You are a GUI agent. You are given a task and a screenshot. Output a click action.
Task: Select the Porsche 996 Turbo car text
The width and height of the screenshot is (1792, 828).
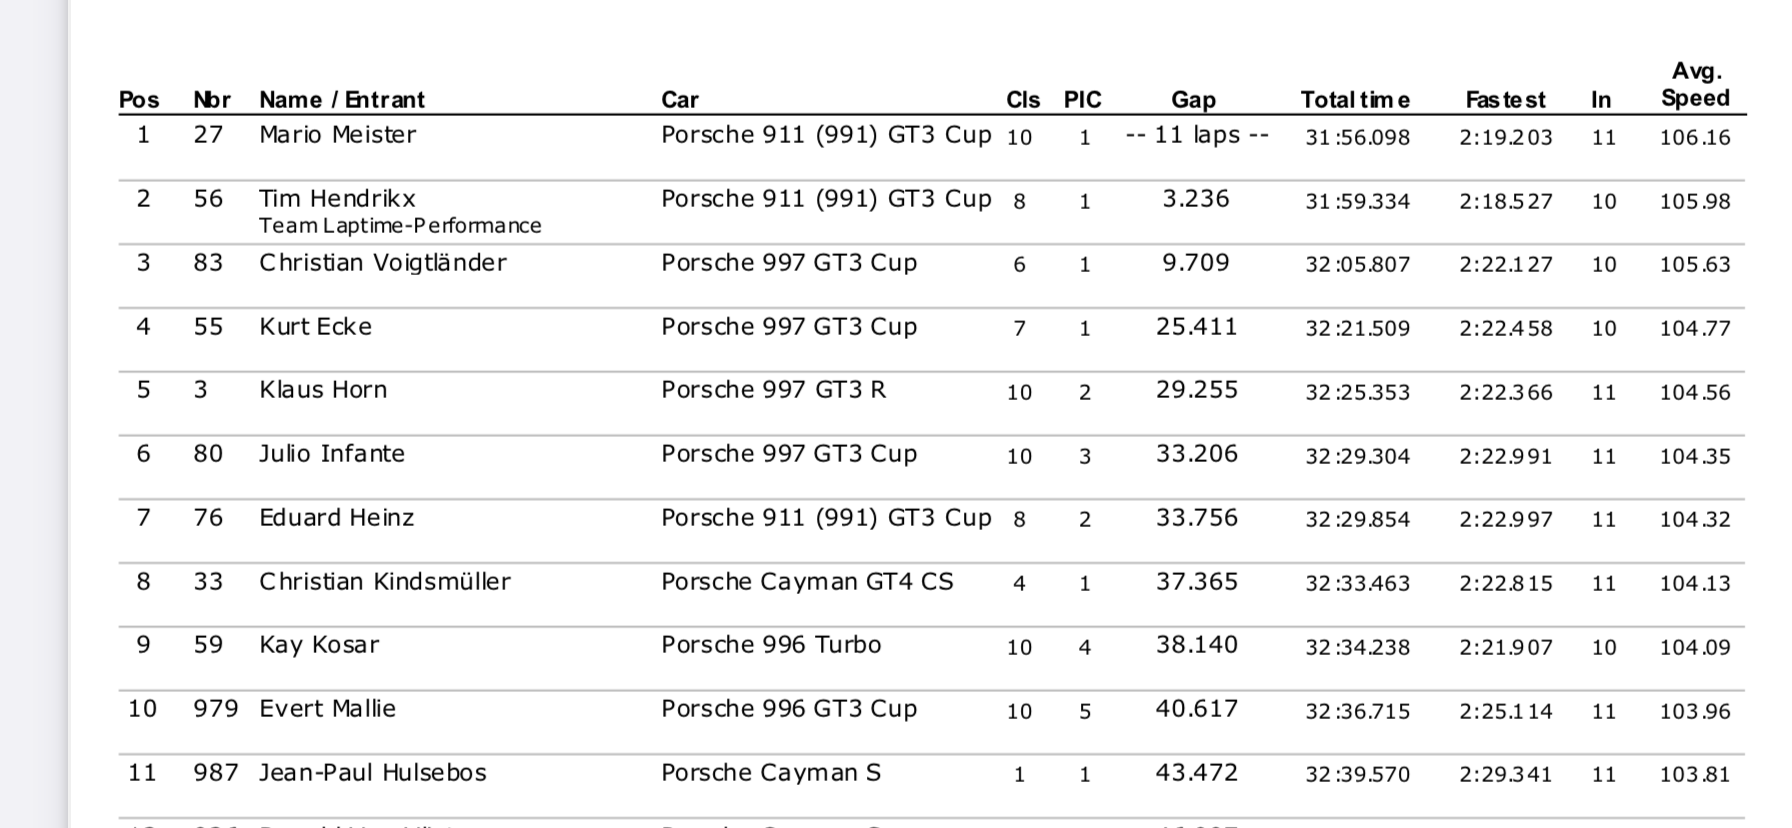coord(771,645)
